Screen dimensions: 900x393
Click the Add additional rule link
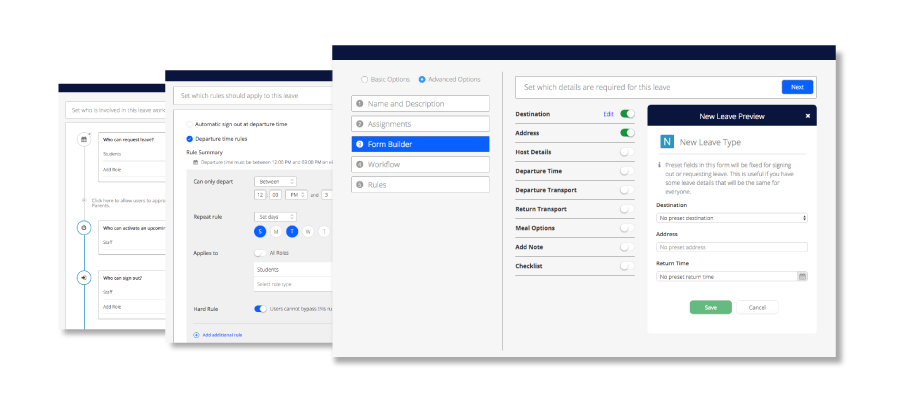[222, 334]
